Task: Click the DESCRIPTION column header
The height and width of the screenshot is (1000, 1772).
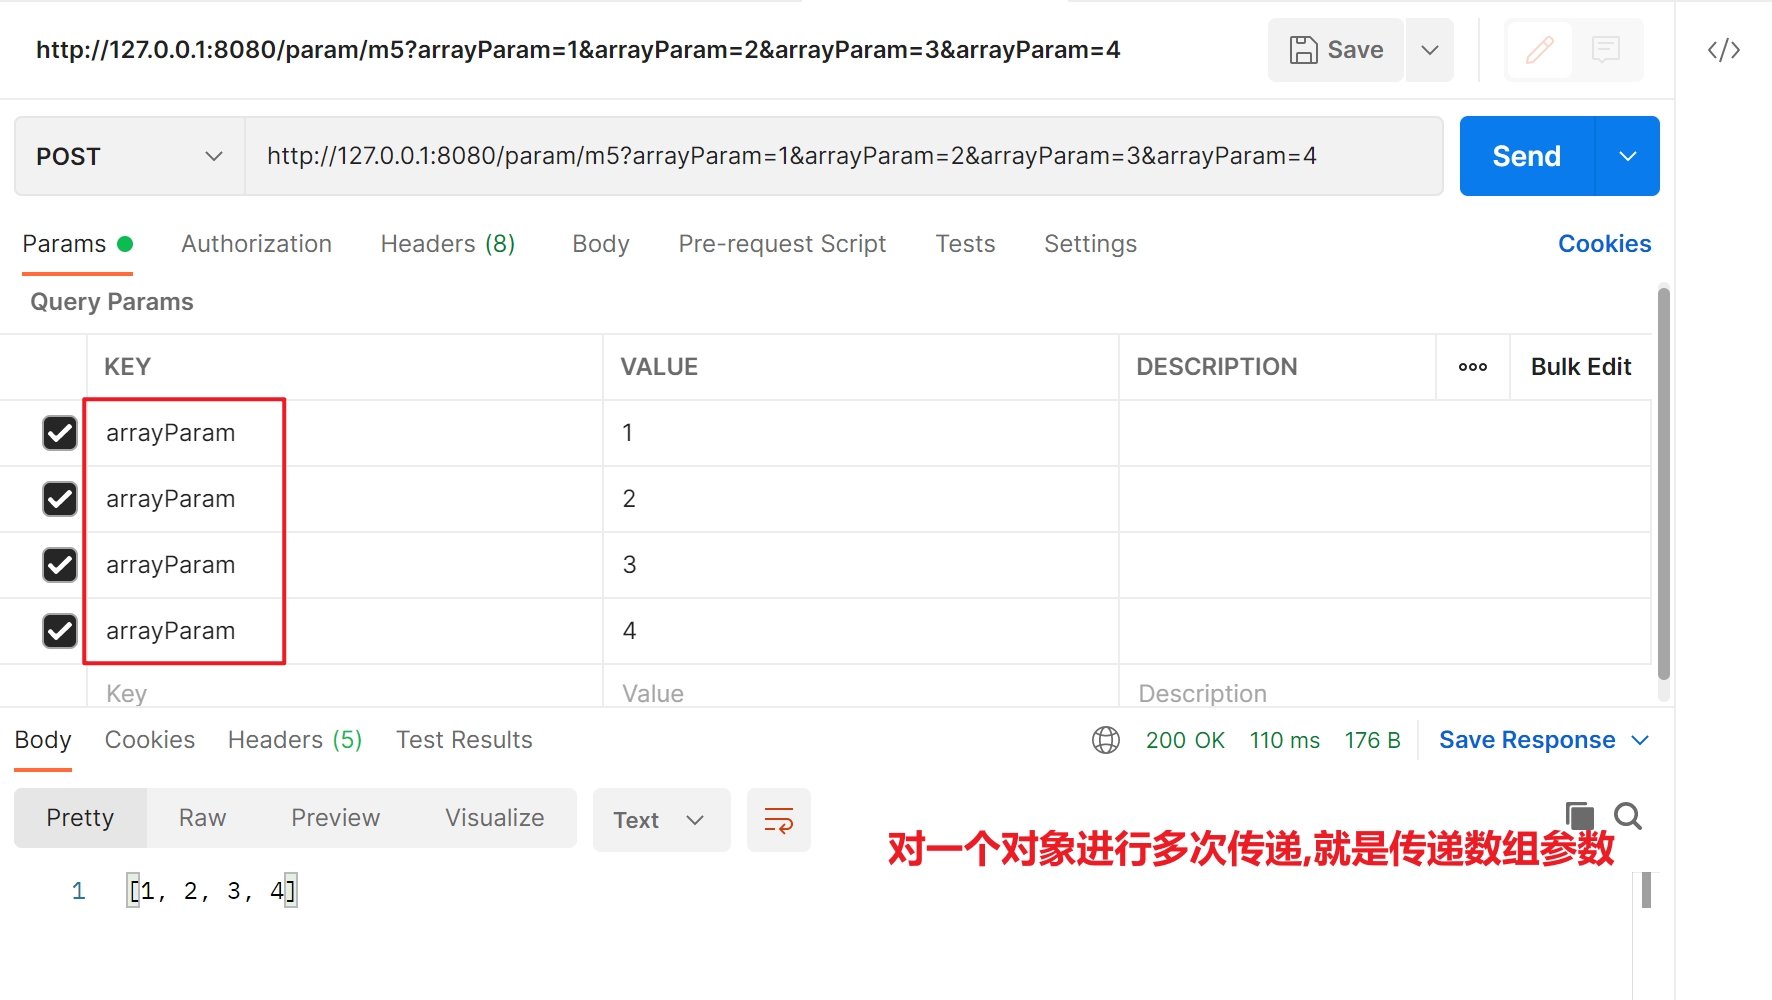Action: [x=1217, y=367]
